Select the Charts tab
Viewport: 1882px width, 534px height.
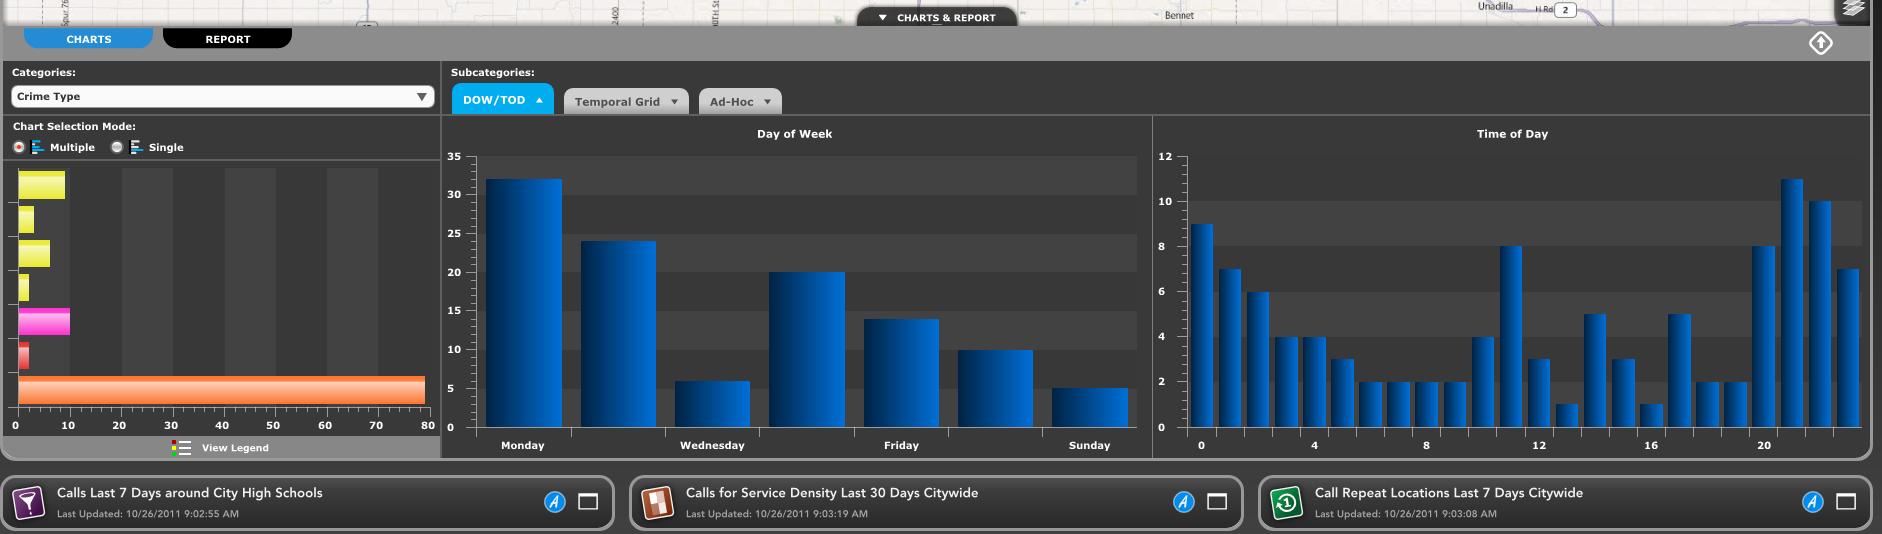88,39
